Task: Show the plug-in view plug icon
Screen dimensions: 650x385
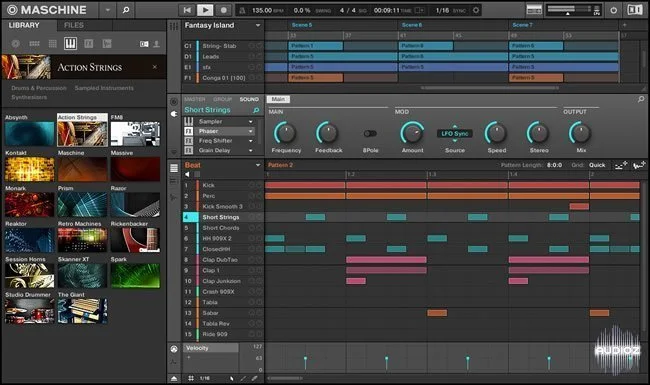Action: pos(174,114)
